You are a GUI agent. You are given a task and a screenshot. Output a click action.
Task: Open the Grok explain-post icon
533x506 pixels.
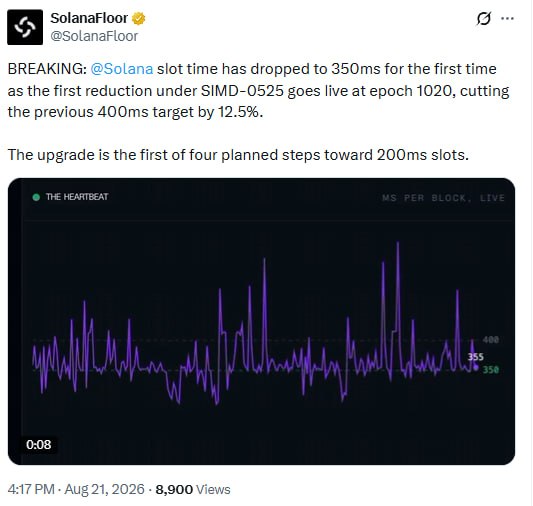click(483, 18)
